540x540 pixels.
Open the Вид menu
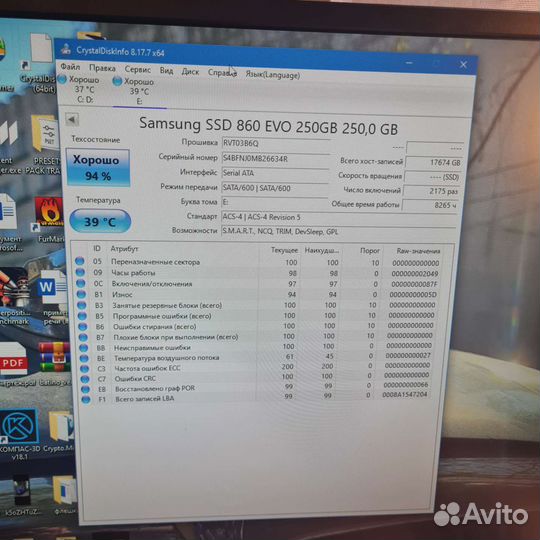[166, 71]
